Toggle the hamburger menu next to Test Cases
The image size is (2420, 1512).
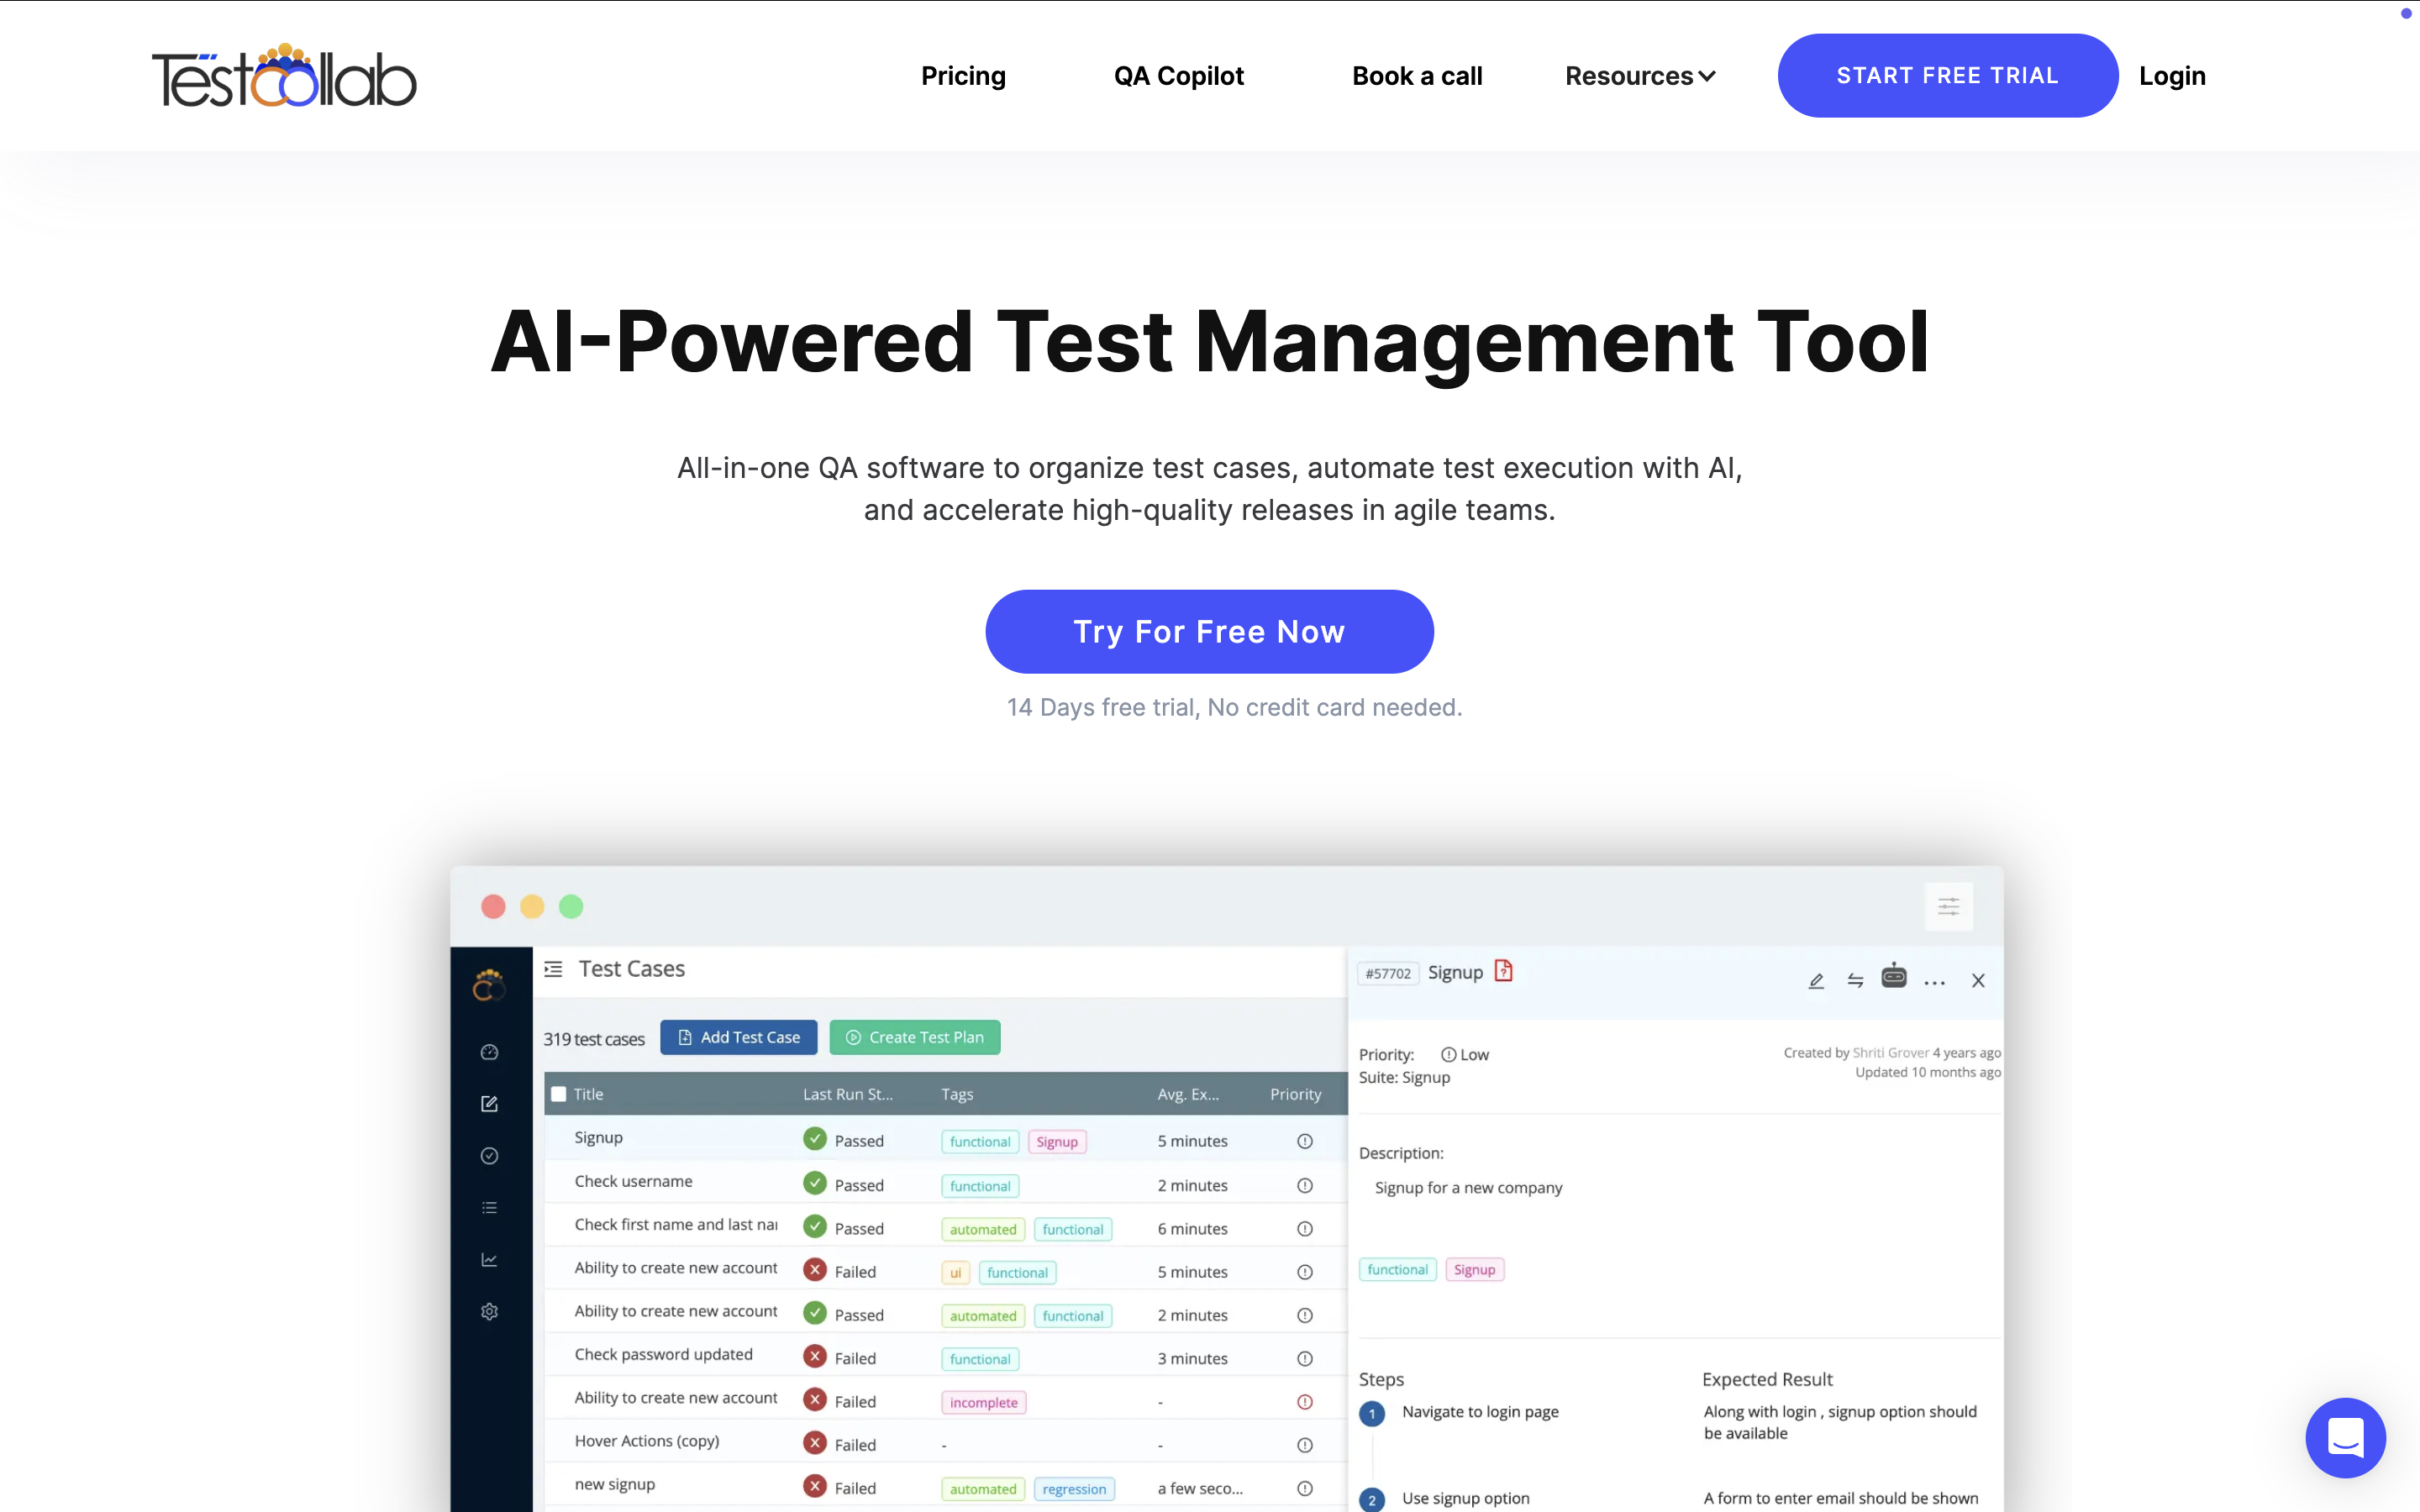pos(553,969)
